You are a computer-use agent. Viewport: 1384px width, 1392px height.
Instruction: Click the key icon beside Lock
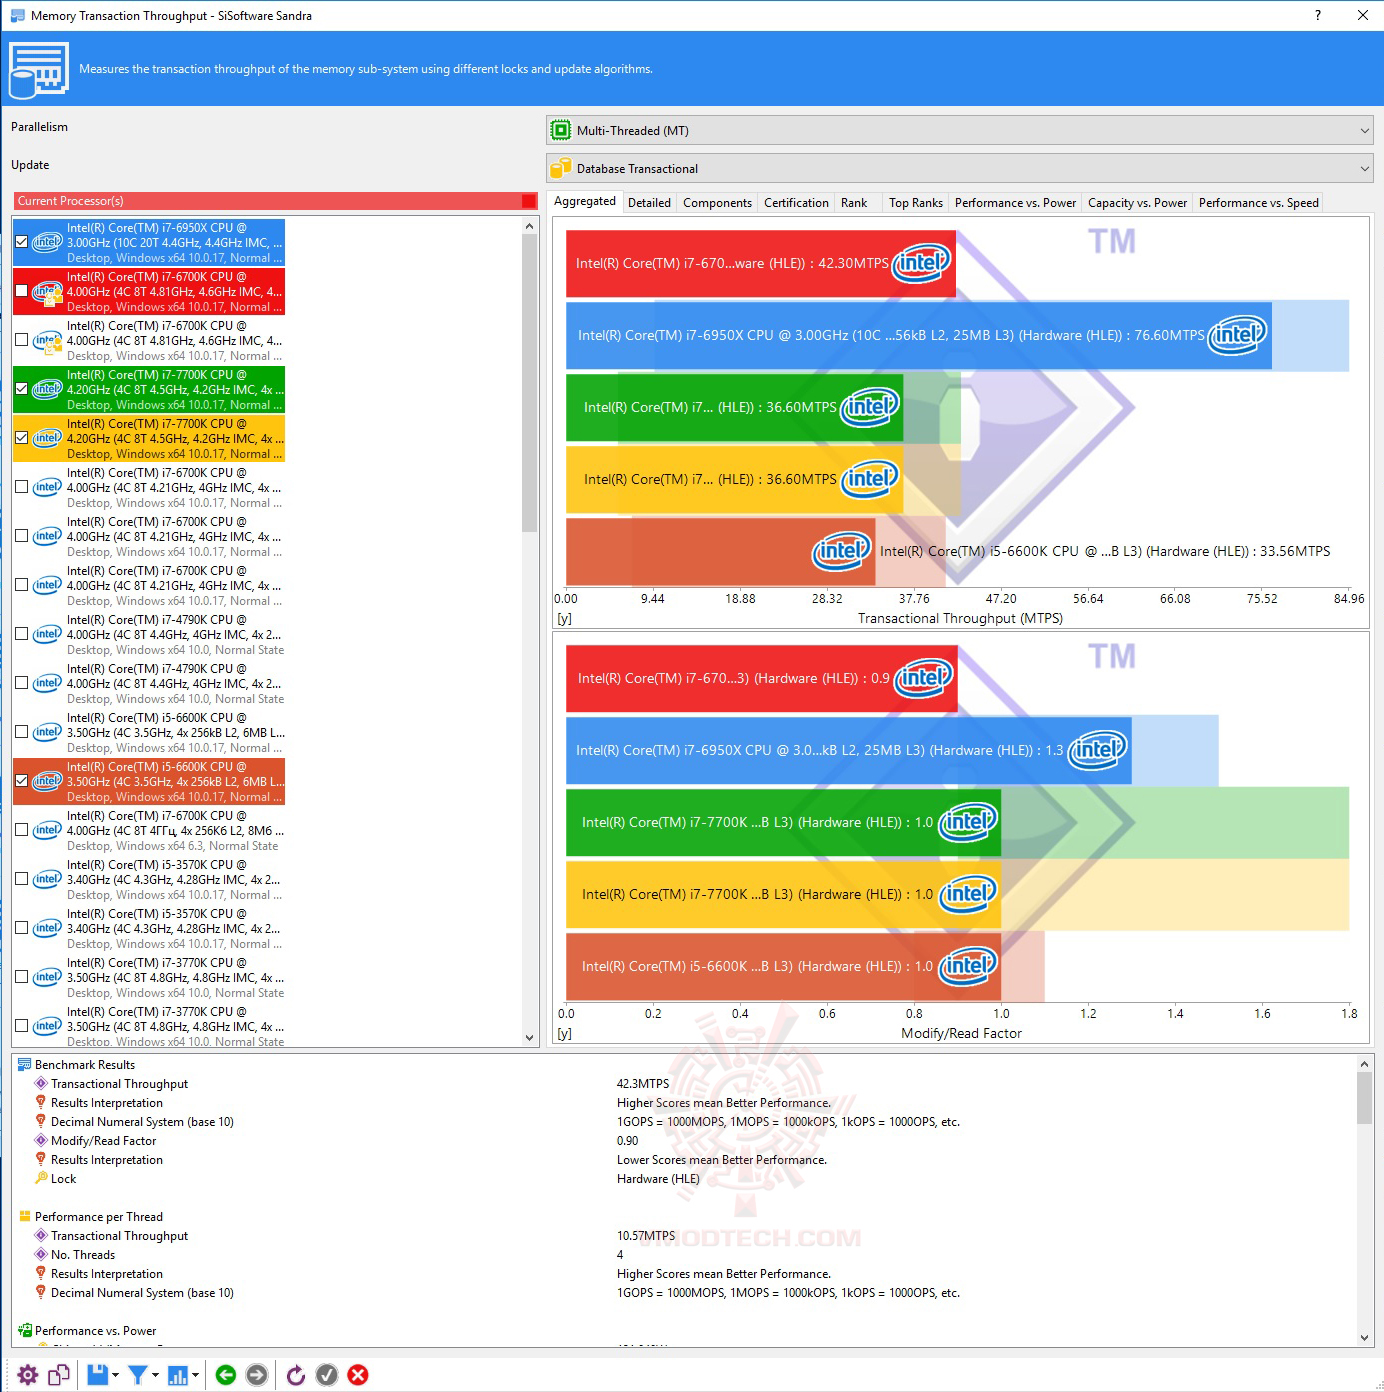(x=41, y=1179)
